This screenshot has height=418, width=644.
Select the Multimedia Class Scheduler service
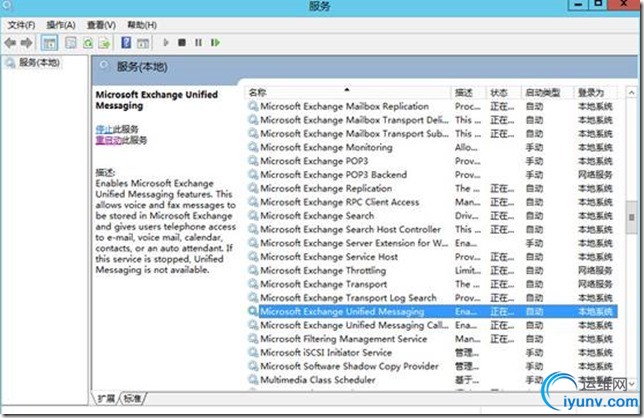tap(431, 380)
